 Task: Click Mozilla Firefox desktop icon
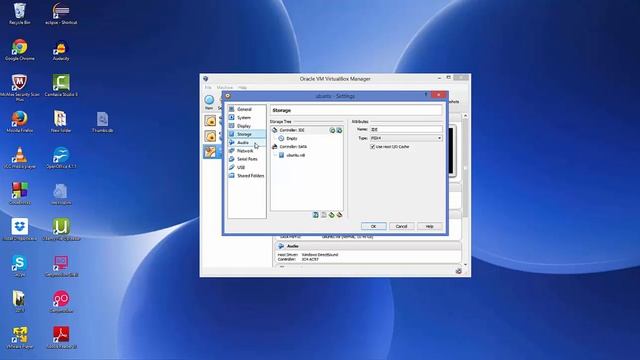(x=20, y=122)
